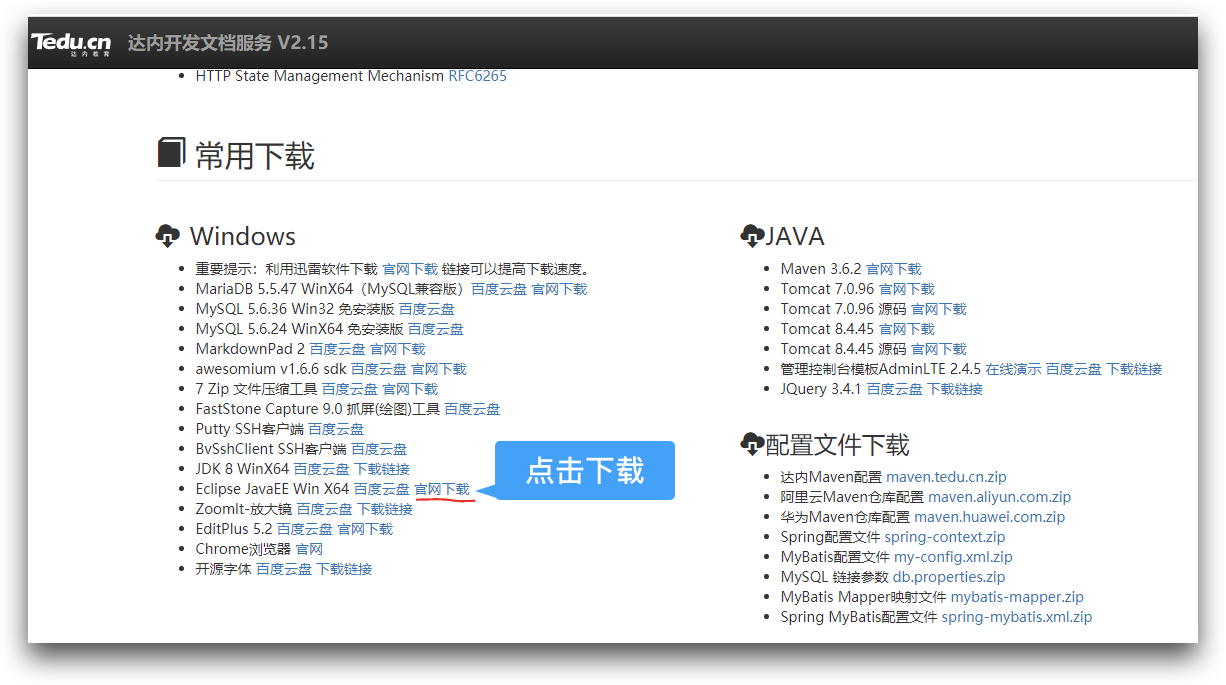This screenshot has height=685, width=1226.
Task: Click the cloud icon beside 配置文件下载
Action: coord(751,443)
